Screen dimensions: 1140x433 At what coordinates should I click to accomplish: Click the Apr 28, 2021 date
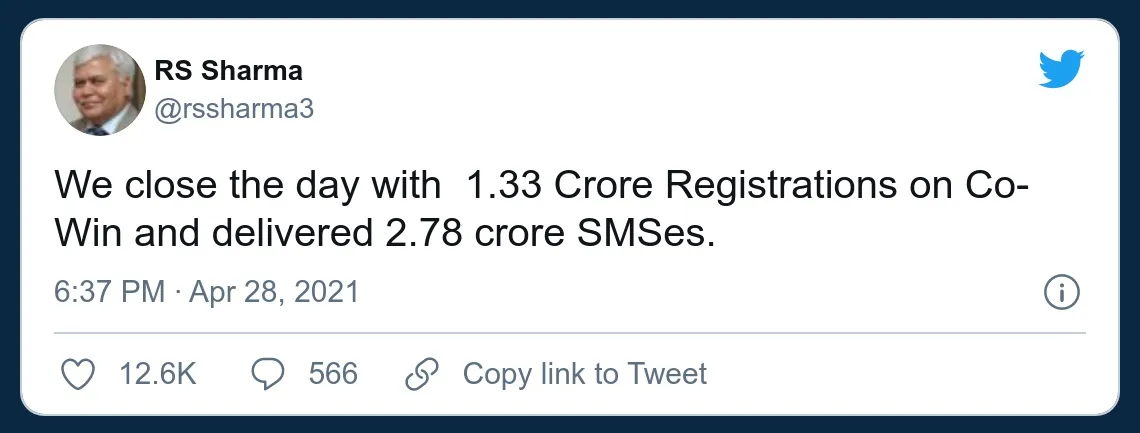[274, 292]
